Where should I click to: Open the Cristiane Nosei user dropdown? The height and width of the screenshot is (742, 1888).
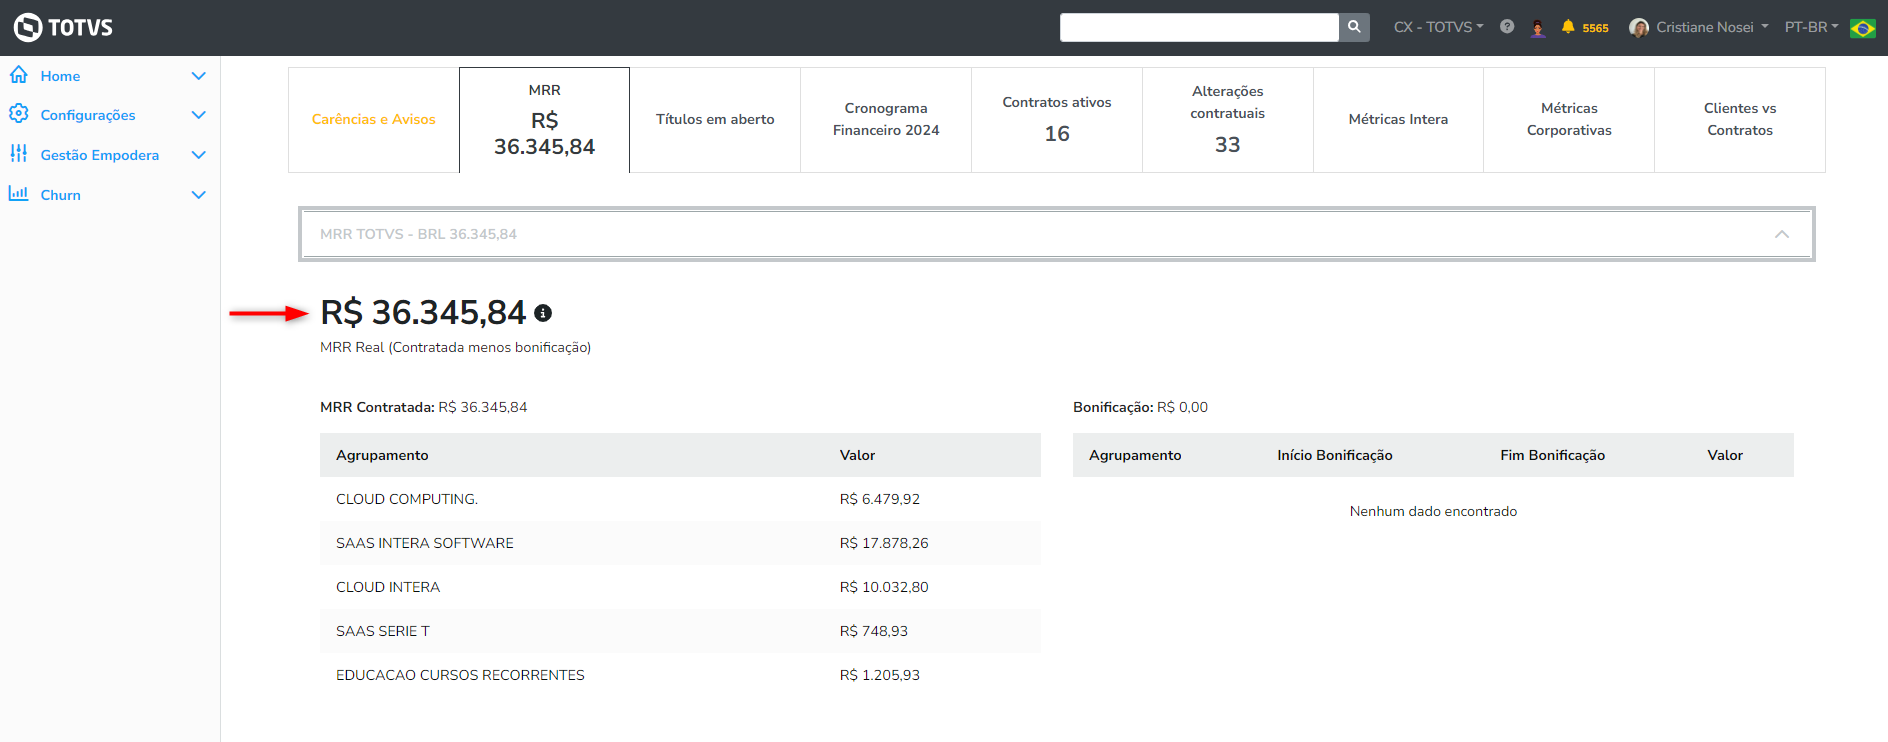pyautogui.click(x=1712, y=27)
